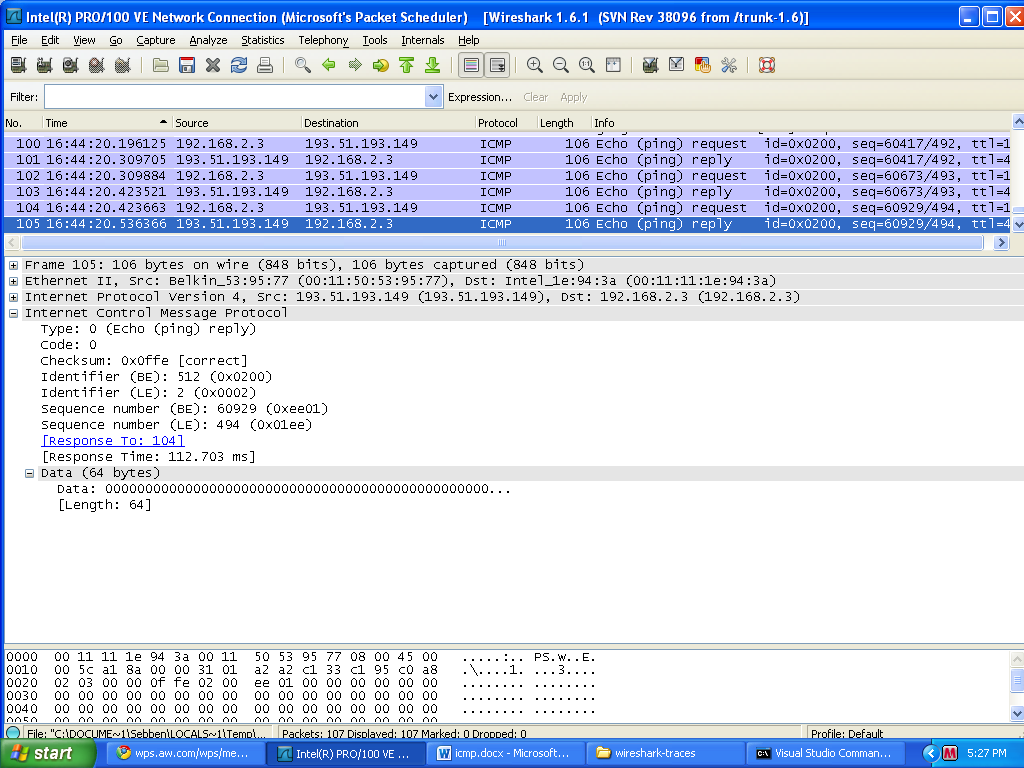Collapse the Data (64 bytes) node

tap(29, 473)
